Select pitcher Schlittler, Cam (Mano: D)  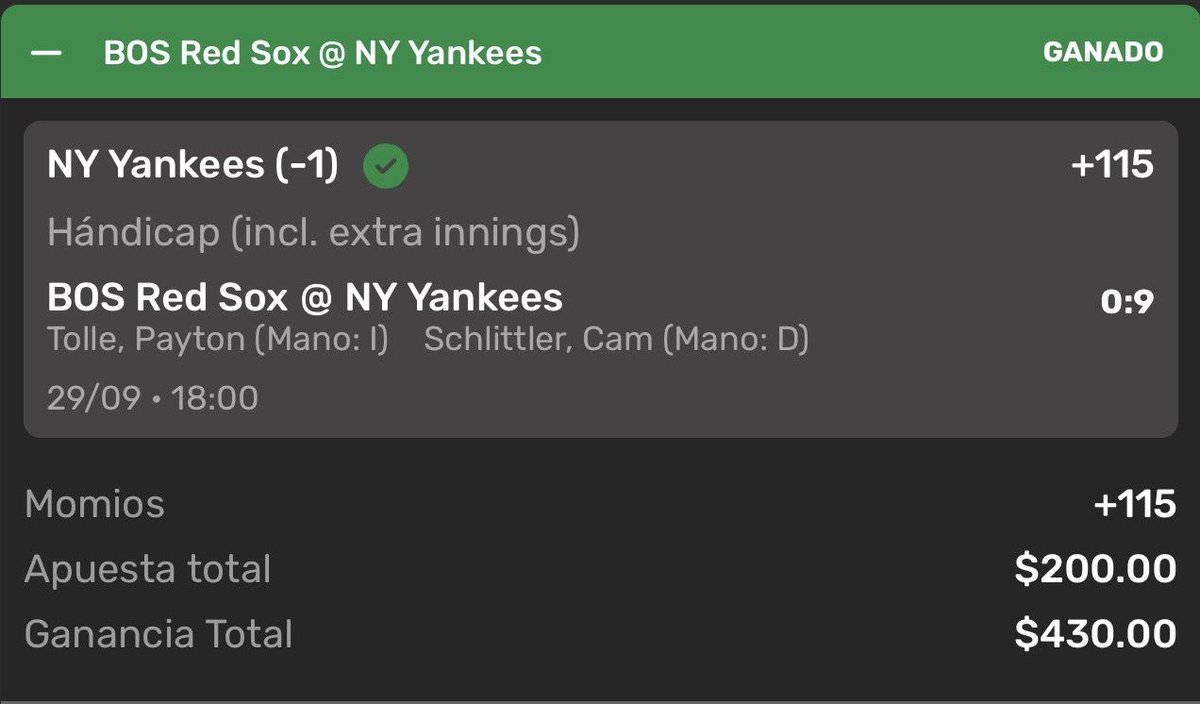tap(616, 340)
